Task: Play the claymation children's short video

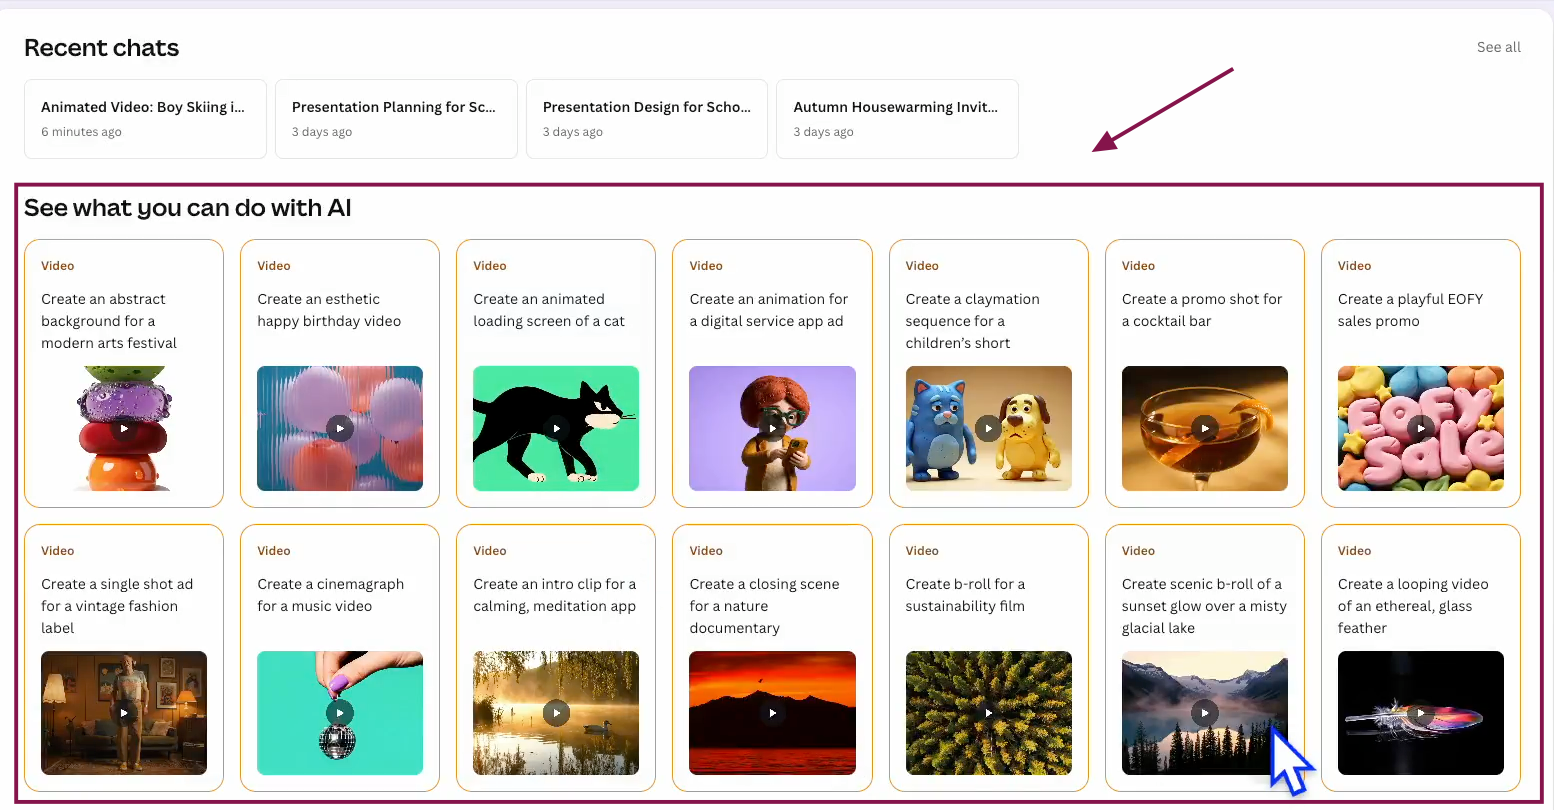Action: [x=988, y=428]
